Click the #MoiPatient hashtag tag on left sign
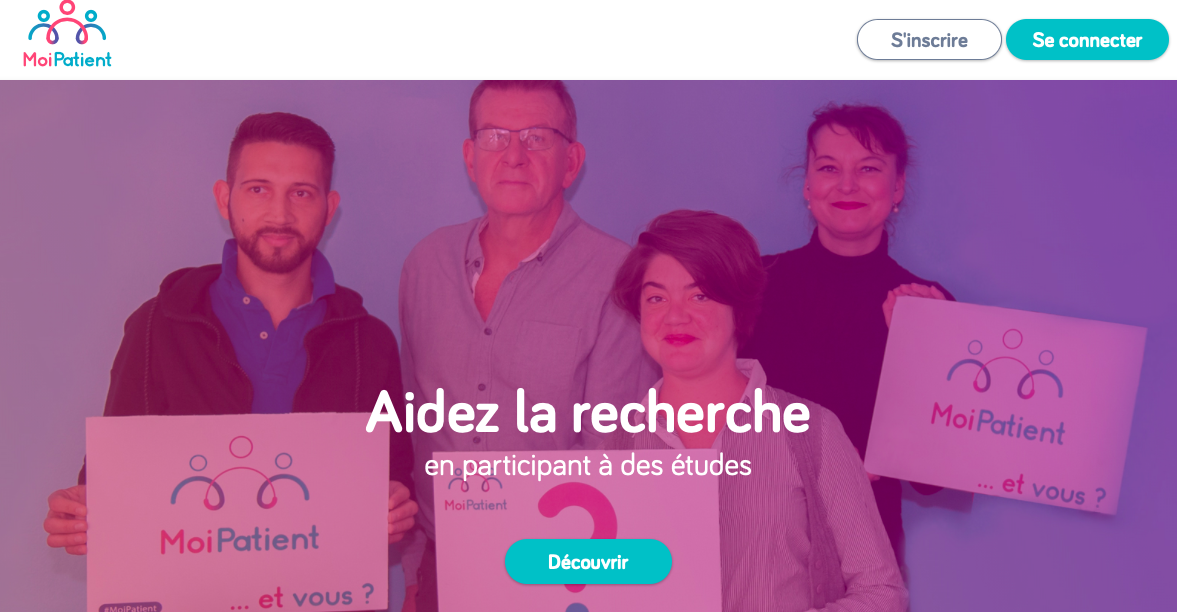The height and width of the screenshot is (612, 1177). (x=131, y=607)
